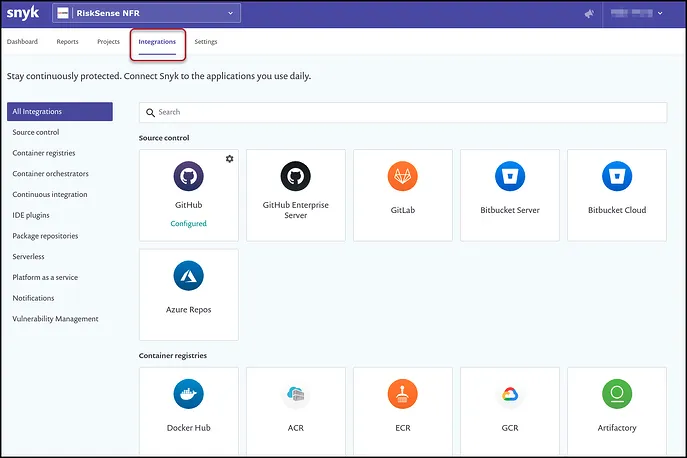Viewport: 687px width, 458px height.
Task: Click the Container registries section heading
Action: pyautogui.click(x=173, y=355)
